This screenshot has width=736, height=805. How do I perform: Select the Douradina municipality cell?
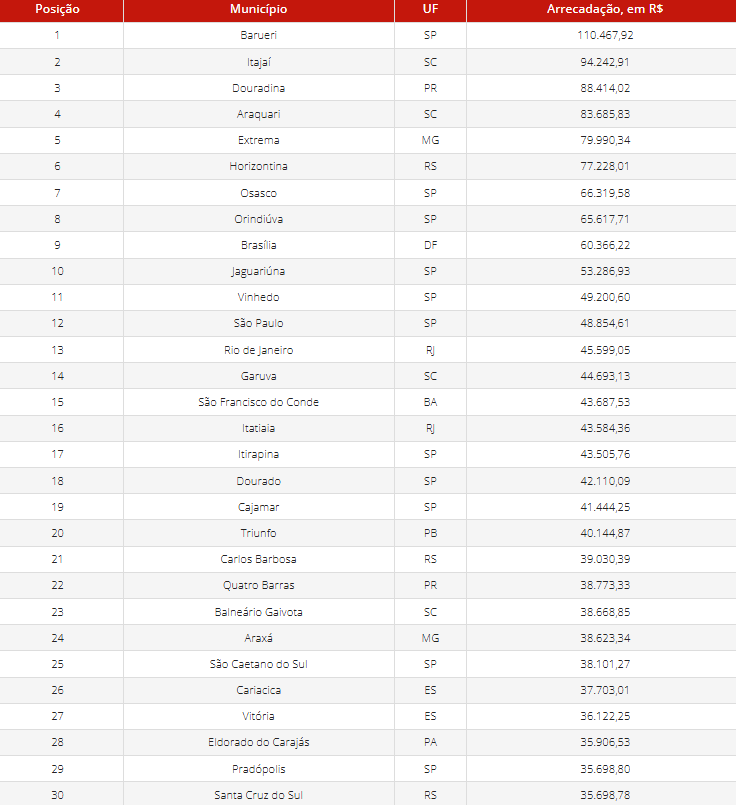tap(258, 88)
